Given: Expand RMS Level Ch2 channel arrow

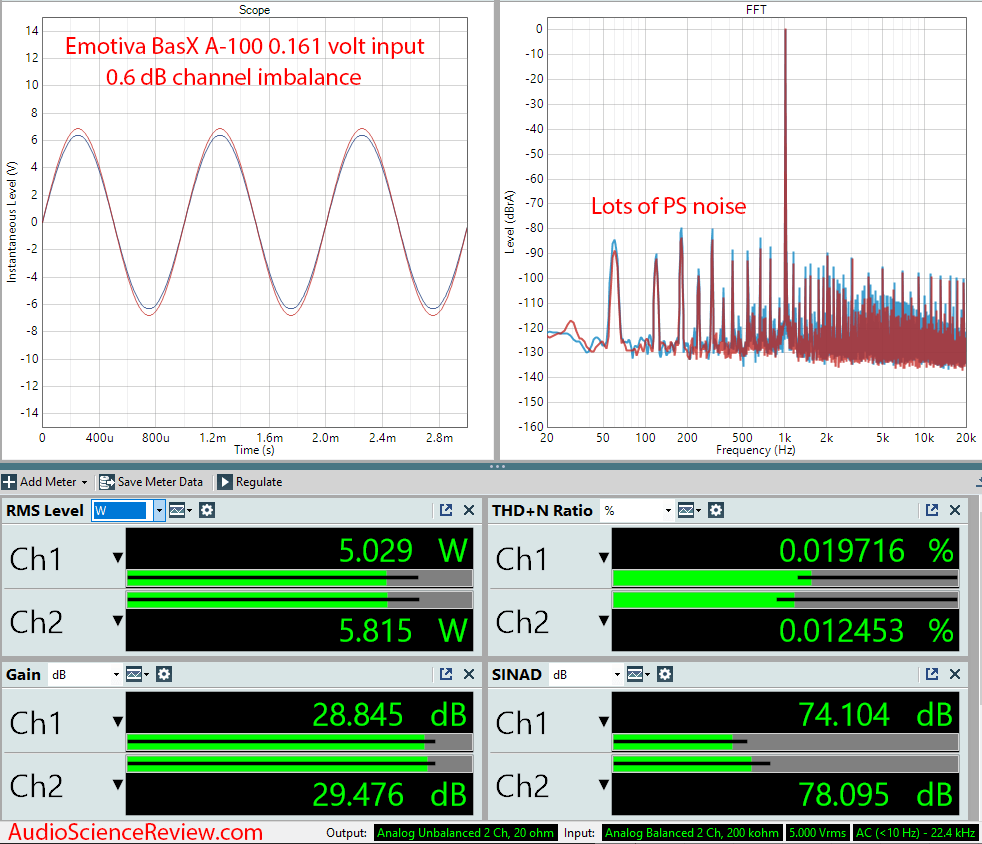Looking at the screenshot, I should pos(118,620).
